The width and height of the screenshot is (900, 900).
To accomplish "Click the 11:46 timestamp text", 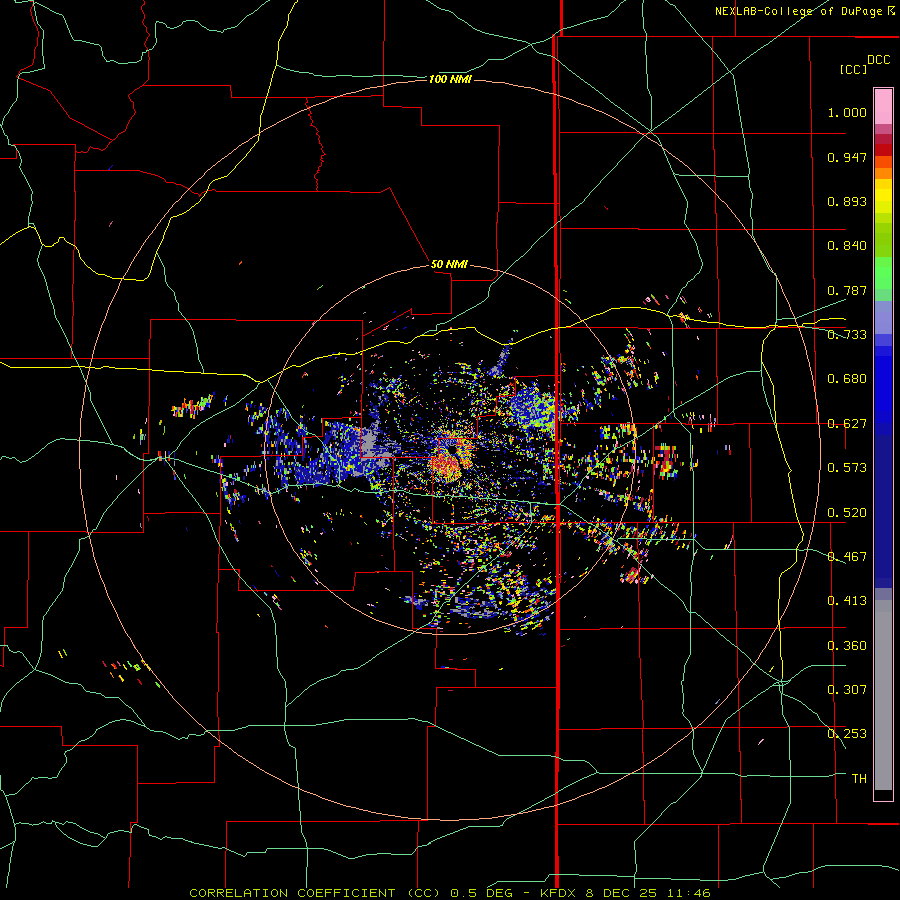I will tap(689, 893).
